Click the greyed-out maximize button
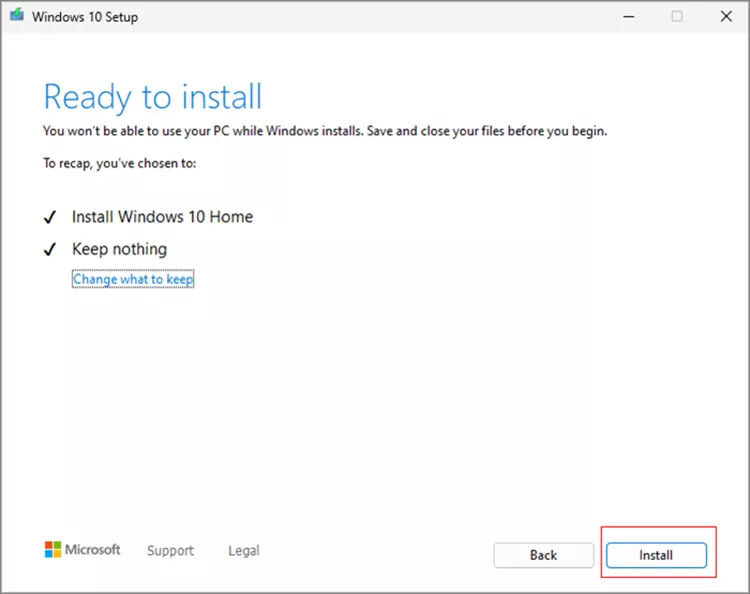Screen dimensions: 750x594 tap(677, 17)
